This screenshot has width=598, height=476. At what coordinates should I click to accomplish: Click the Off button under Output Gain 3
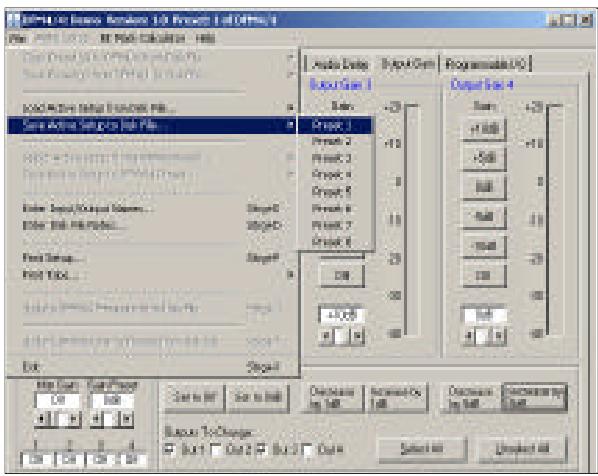click(x=342, y=275)
